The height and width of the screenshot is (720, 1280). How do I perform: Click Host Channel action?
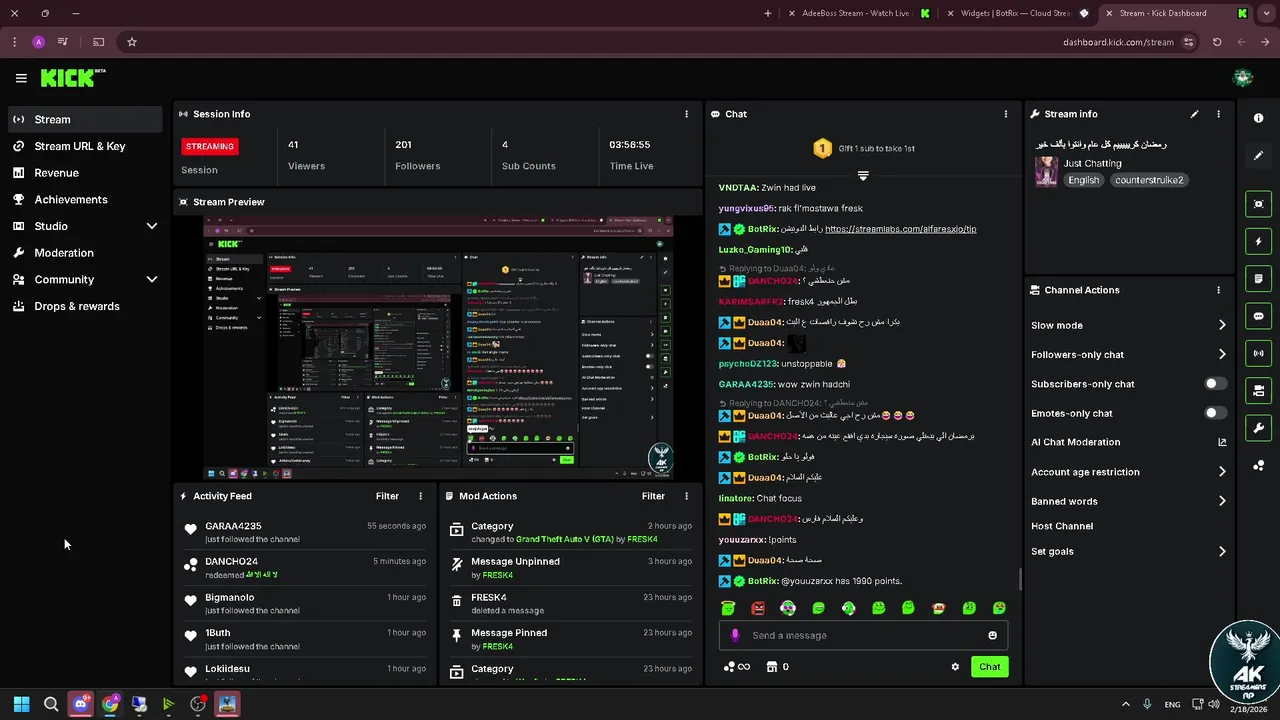click(x=1062, y=526)
